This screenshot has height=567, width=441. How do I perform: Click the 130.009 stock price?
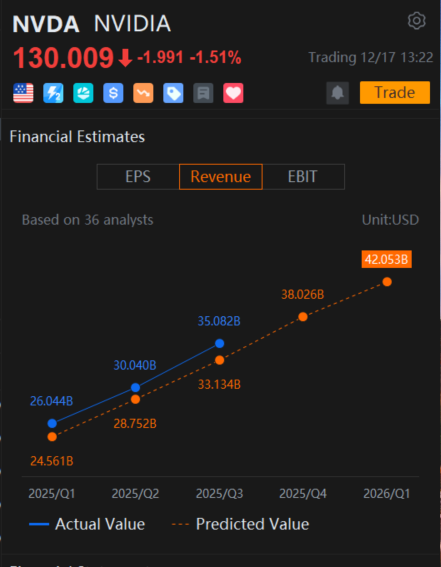(x=63, y=58)
